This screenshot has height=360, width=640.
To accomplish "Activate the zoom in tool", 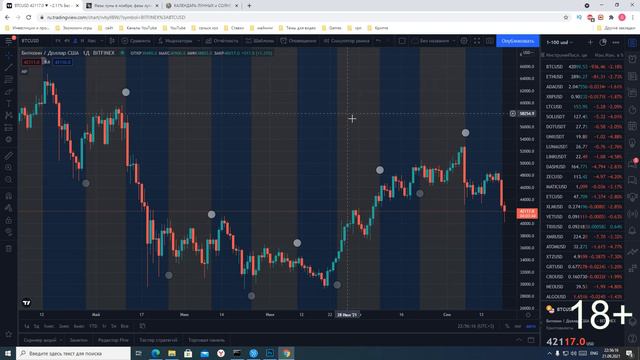I will 9,167.
